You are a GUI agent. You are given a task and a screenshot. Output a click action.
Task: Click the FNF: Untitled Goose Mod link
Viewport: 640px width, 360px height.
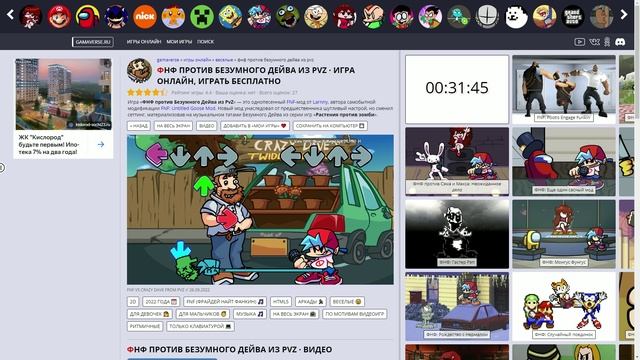point(188,108)
